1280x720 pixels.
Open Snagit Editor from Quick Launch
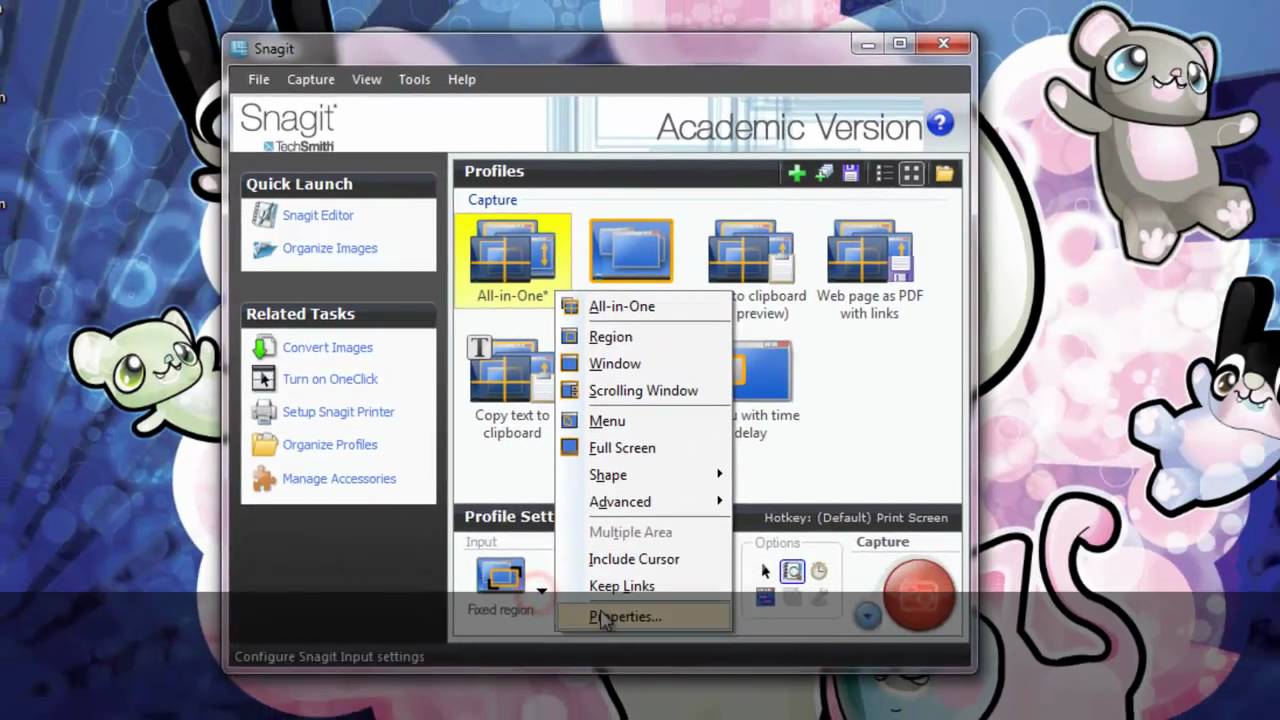pyautogui.click(x=317, y=215)
